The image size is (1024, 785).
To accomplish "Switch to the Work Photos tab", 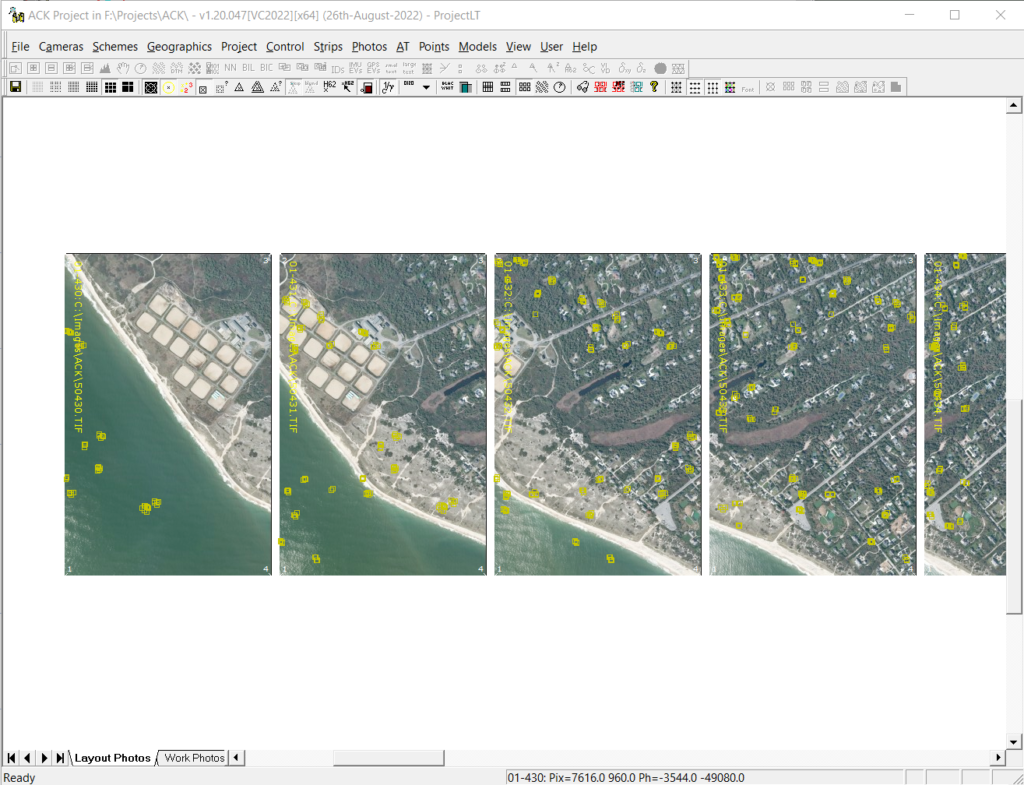I will point(194,758).
